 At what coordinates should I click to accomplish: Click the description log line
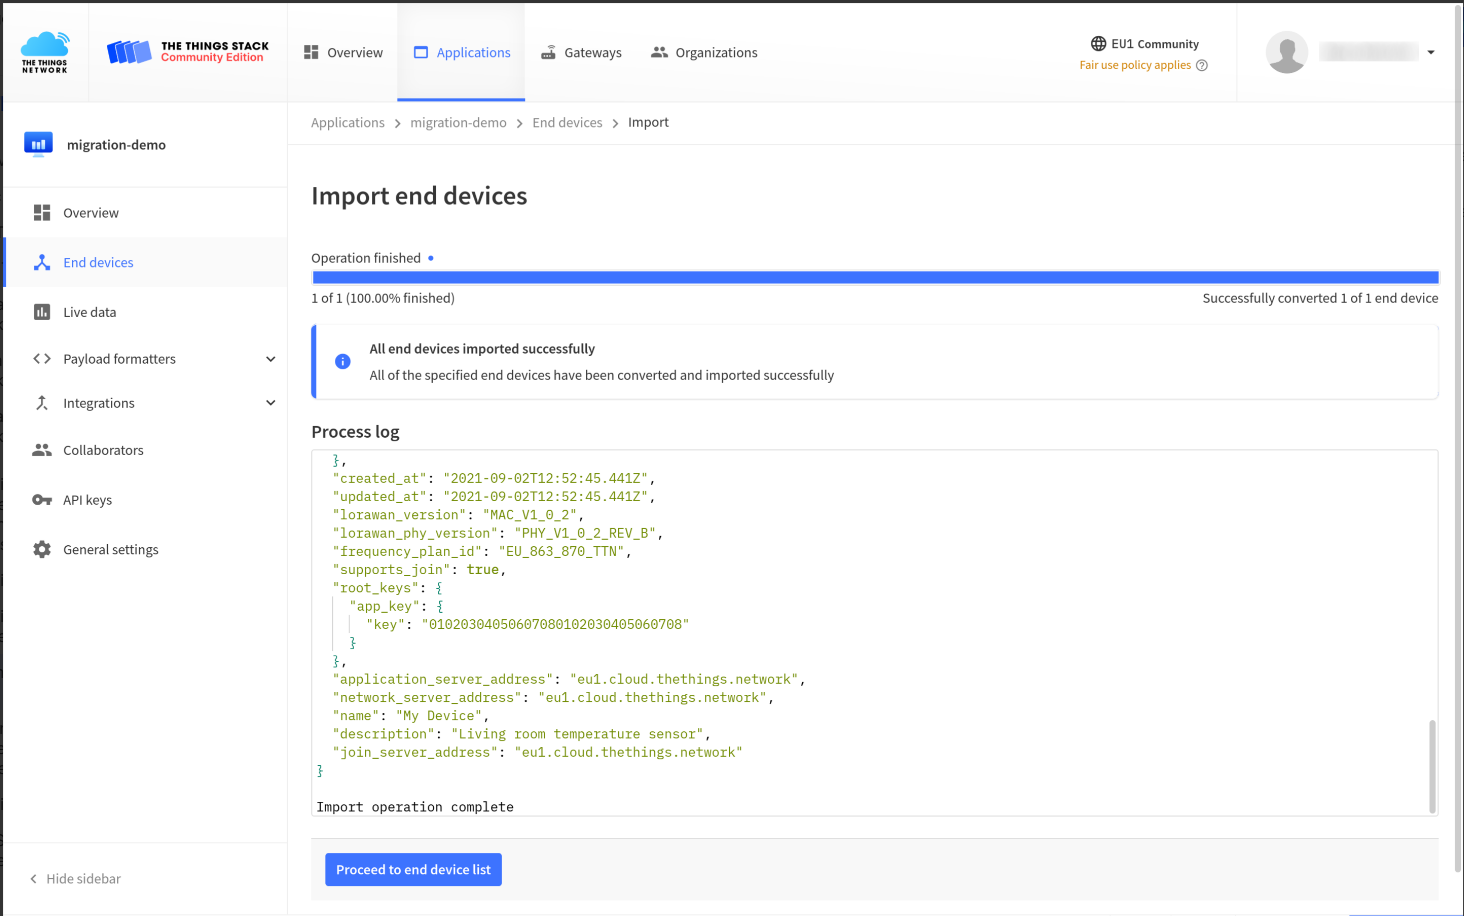click(522, 734)
